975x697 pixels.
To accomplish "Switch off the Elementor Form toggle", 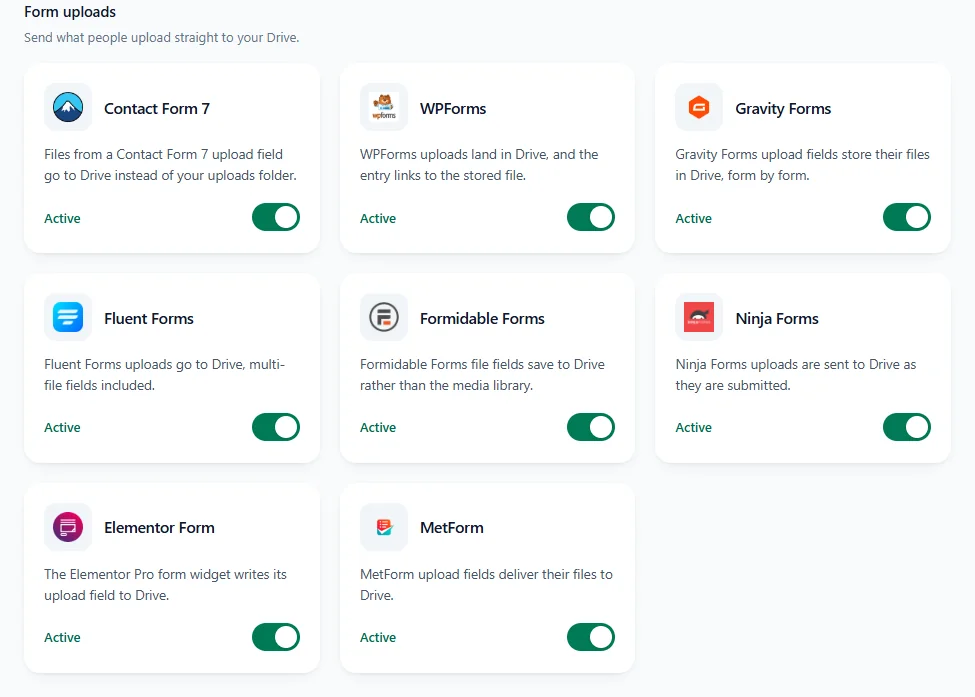I will tap(275, 637).
